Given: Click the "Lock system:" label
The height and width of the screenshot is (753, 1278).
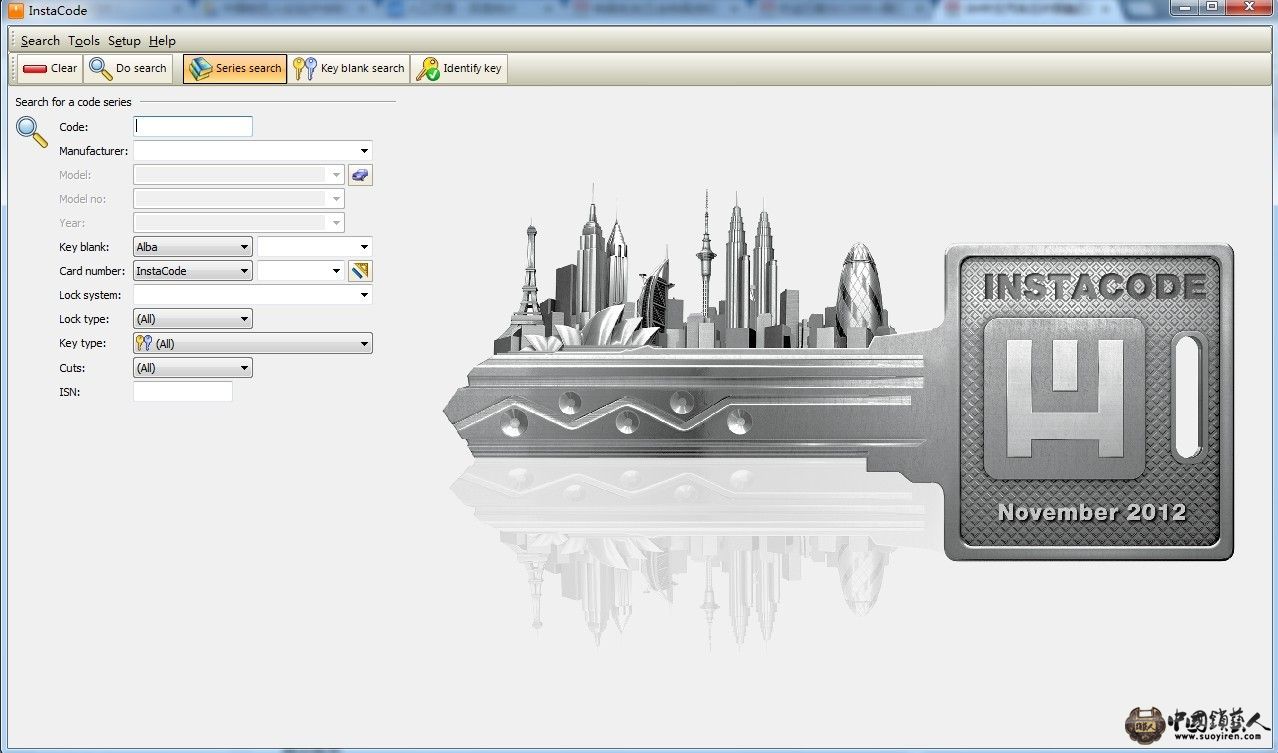Looking at the screenshot, I should tap(90, 295).
